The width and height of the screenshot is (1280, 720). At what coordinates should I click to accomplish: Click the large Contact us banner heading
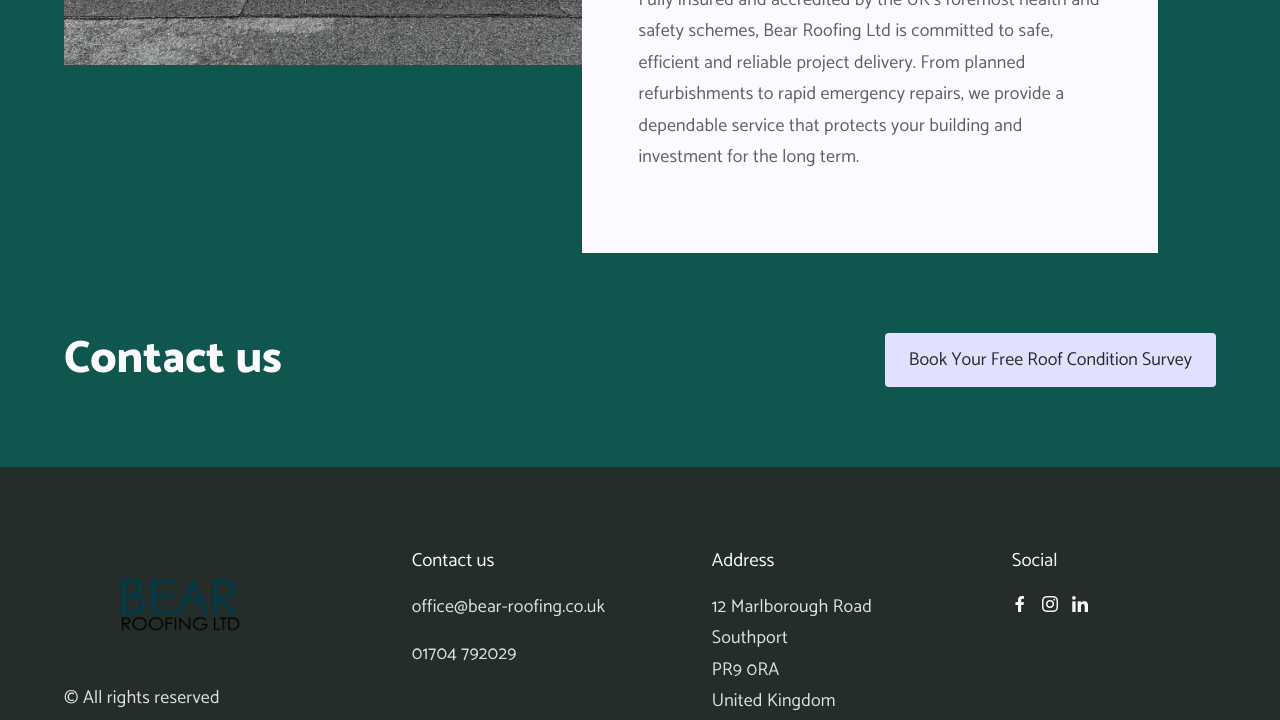pyautogui.click(x=172, y=357)
